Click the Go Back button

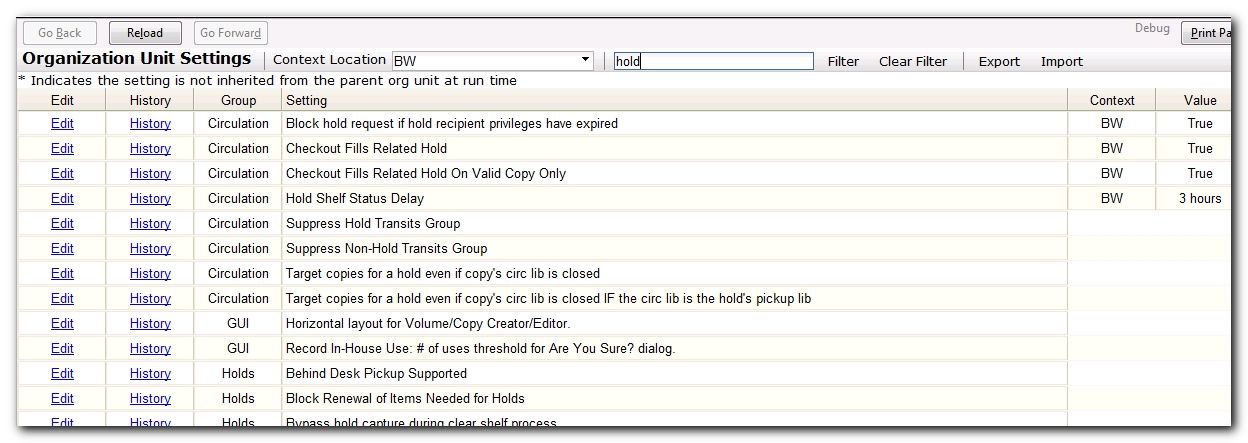click(60, 33)
